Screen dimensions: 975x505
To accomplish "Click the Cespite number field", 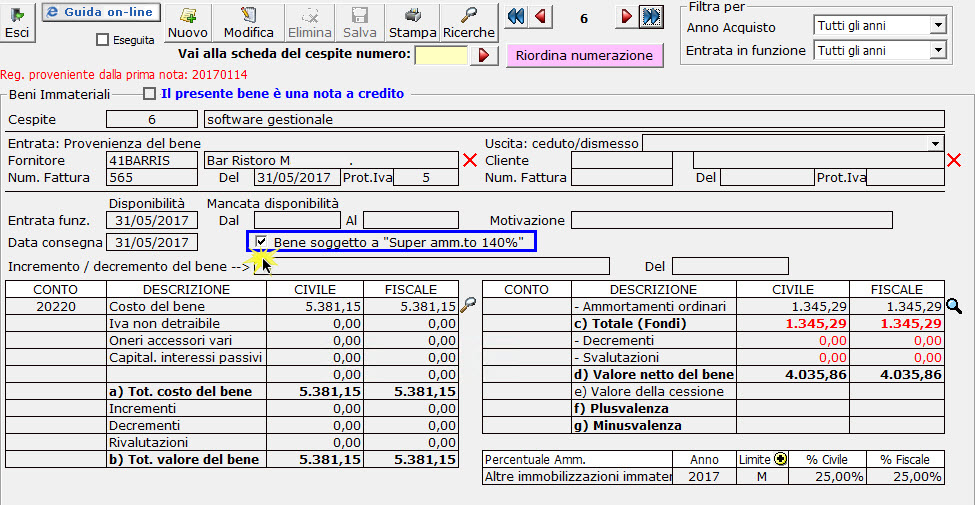I will point(152,119).
